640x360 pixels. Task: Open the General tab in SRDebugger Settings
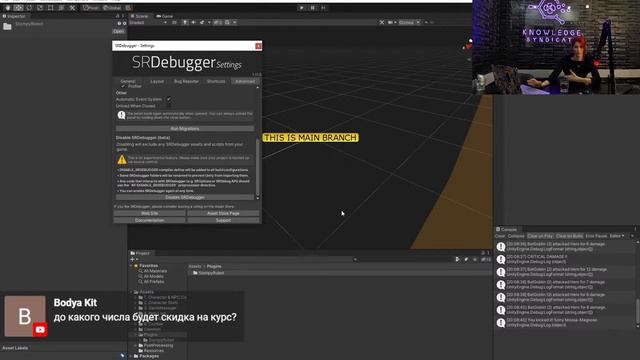(127, 81)
